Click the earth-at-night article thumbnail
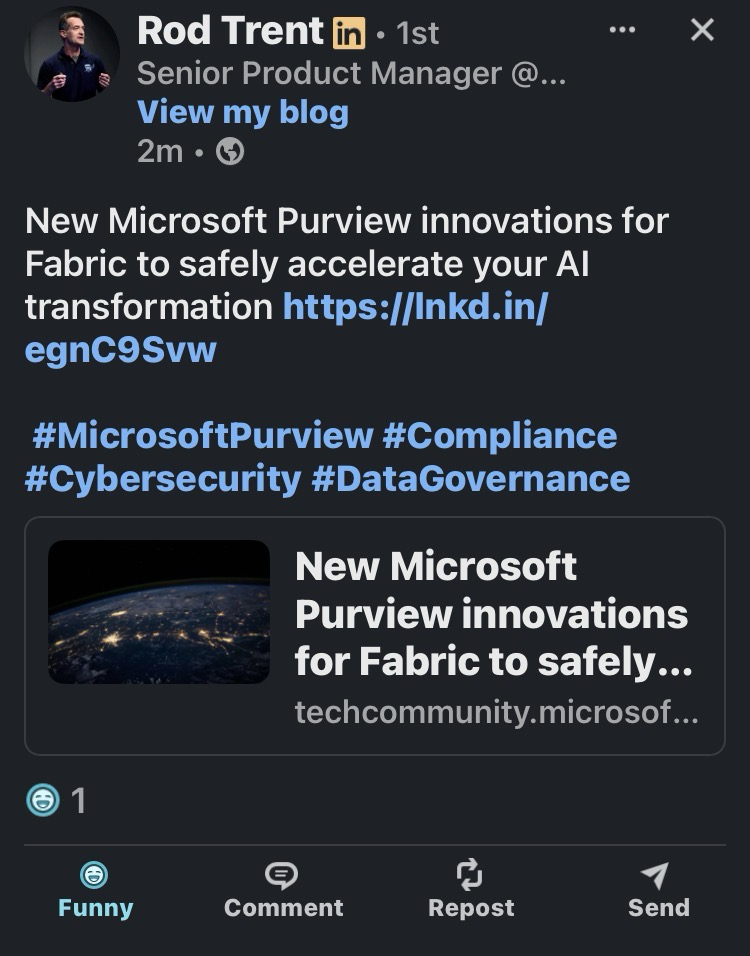The image size is (750, 956). point(159,612)
